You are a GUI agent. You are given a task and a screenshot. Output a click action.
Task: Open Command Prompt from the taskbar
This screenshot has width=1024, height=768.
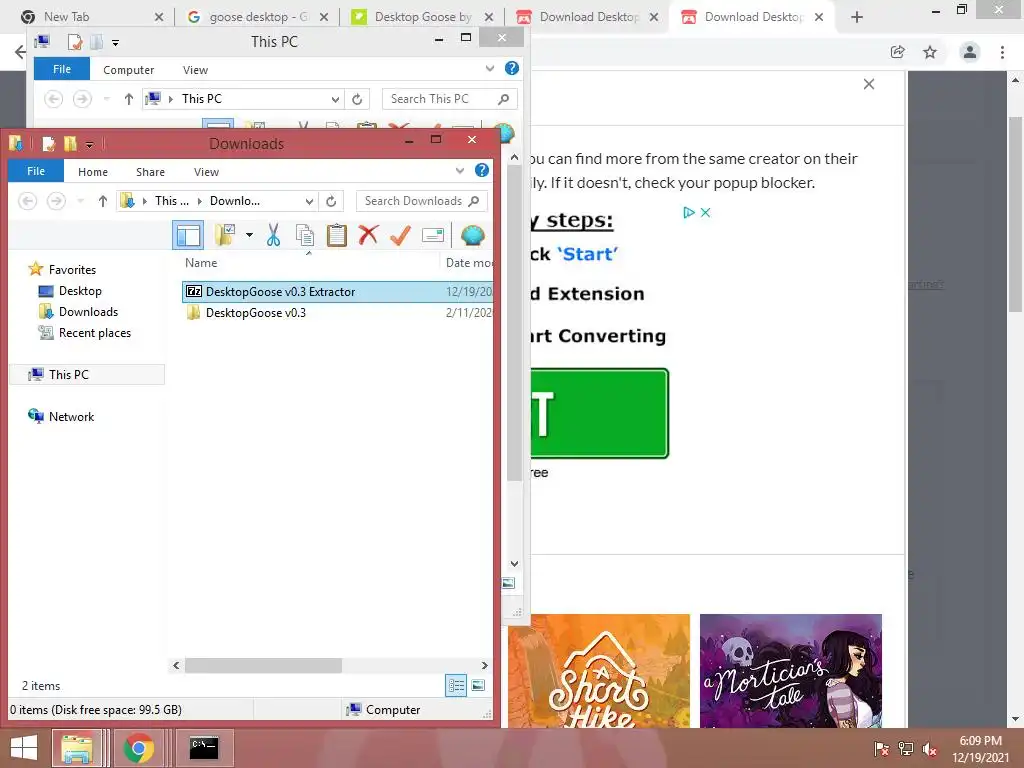tap(204, 748)
